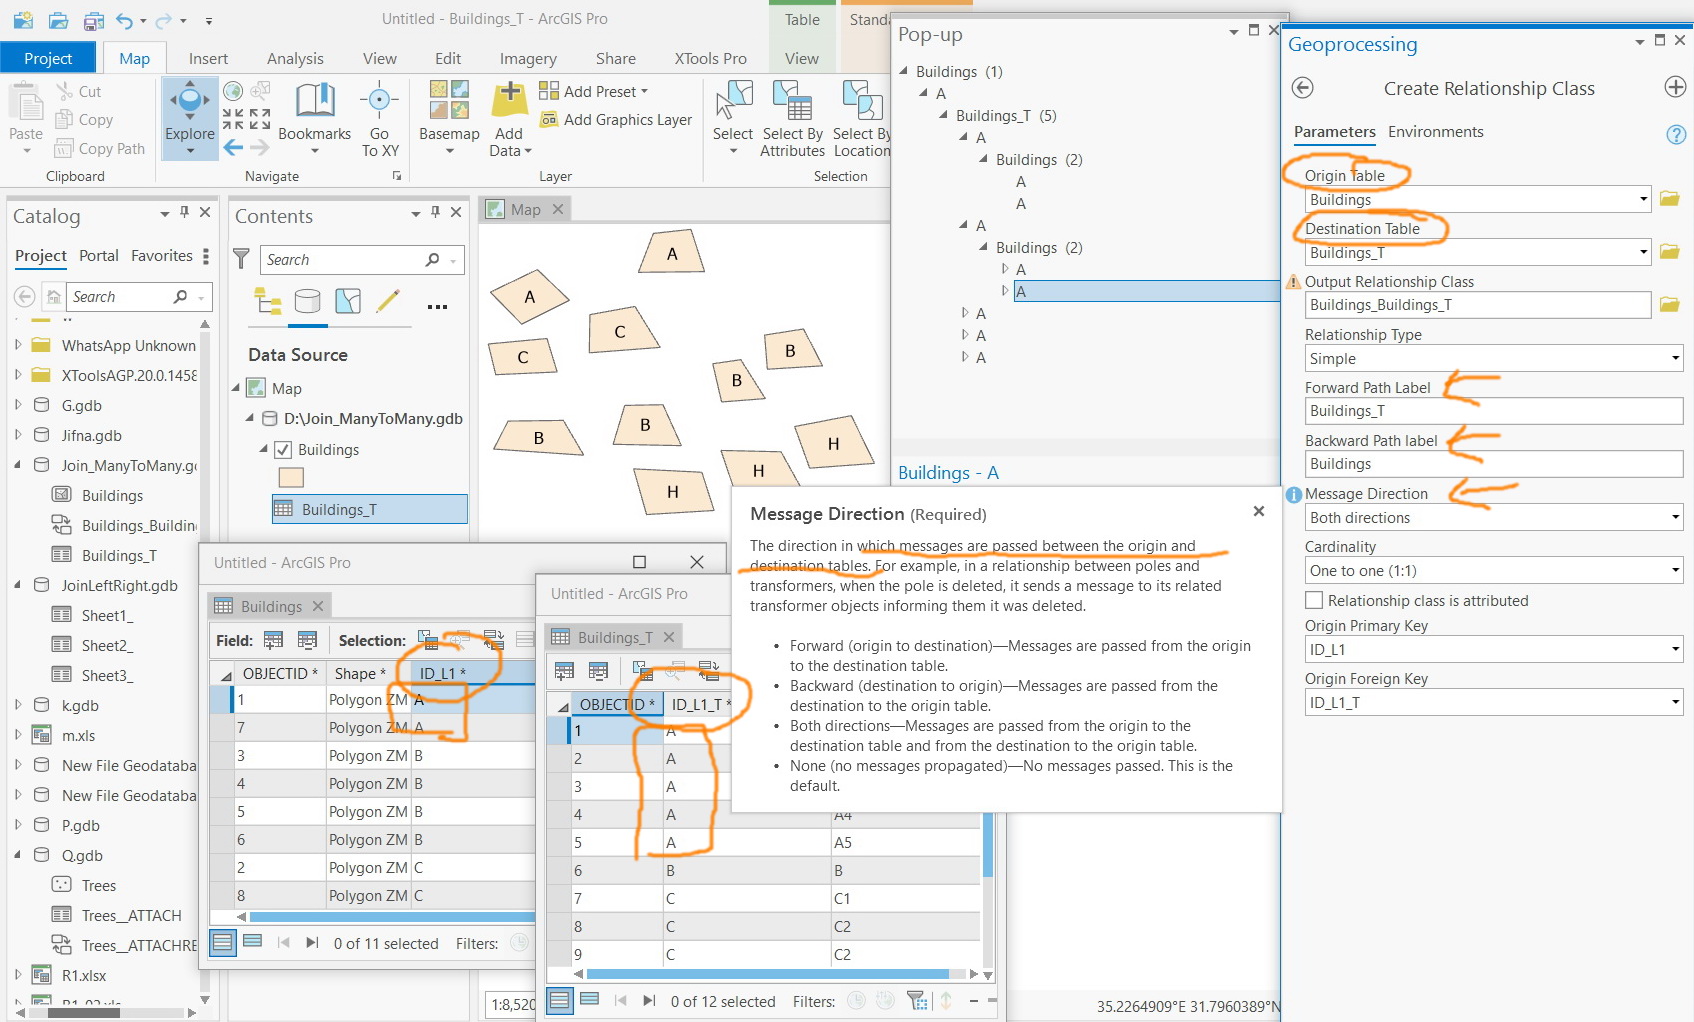
Task: Open the Cardinality dropdown showing One to one
Action: [1676, 570]
